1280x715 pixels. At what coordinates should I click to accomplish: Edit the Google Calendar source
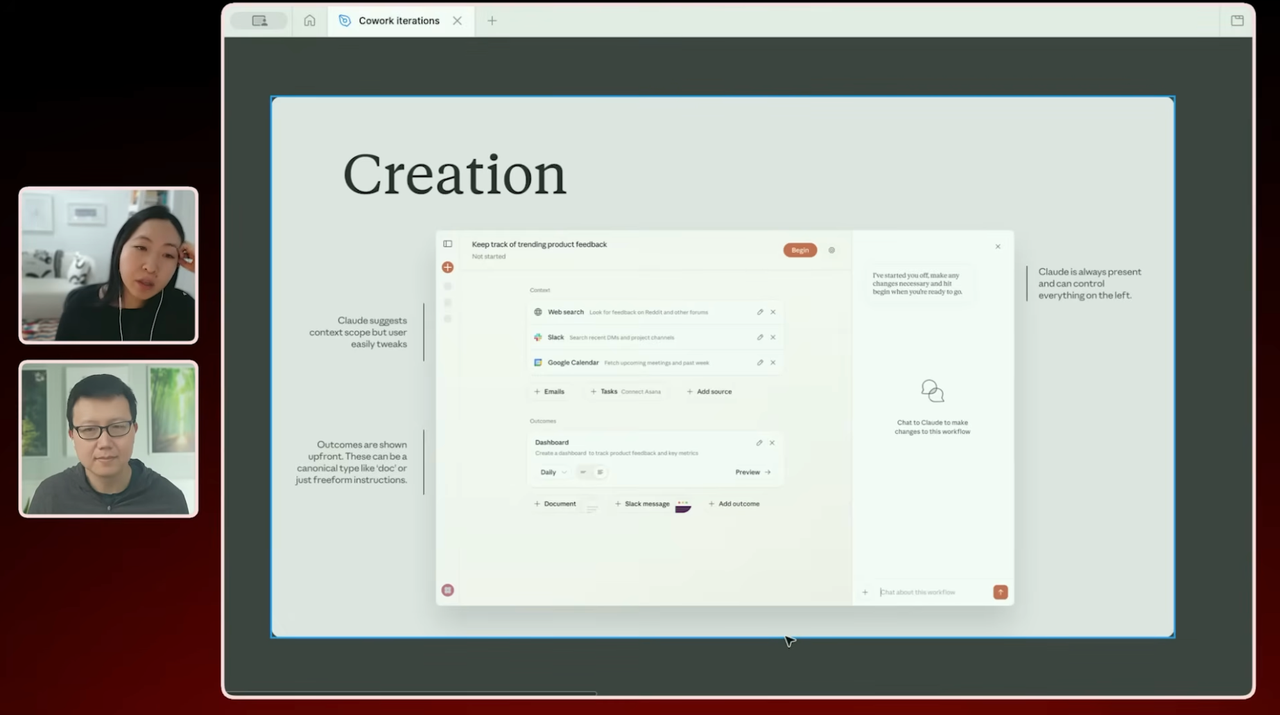[x=759, y=362]
